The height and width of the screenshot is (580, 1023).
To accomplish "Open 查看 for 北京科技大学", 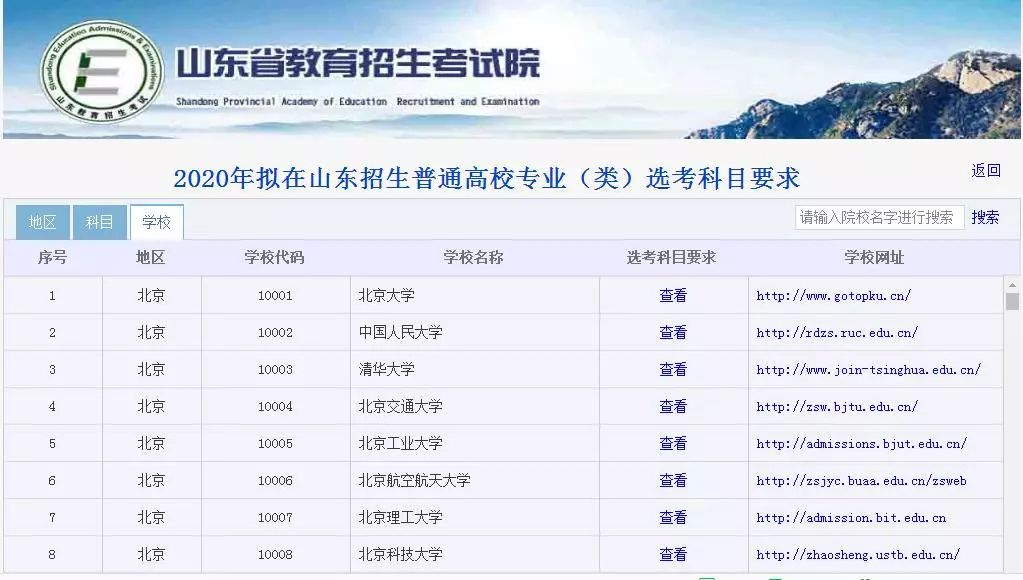I will [673, 555].
